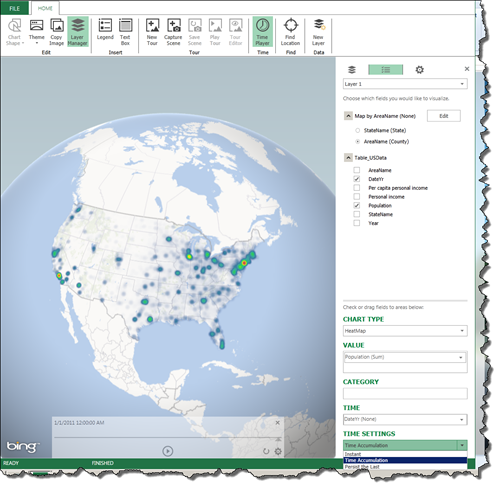Open the FILE tab
This screenshot has width=500, height=489.
click(15, 8)
